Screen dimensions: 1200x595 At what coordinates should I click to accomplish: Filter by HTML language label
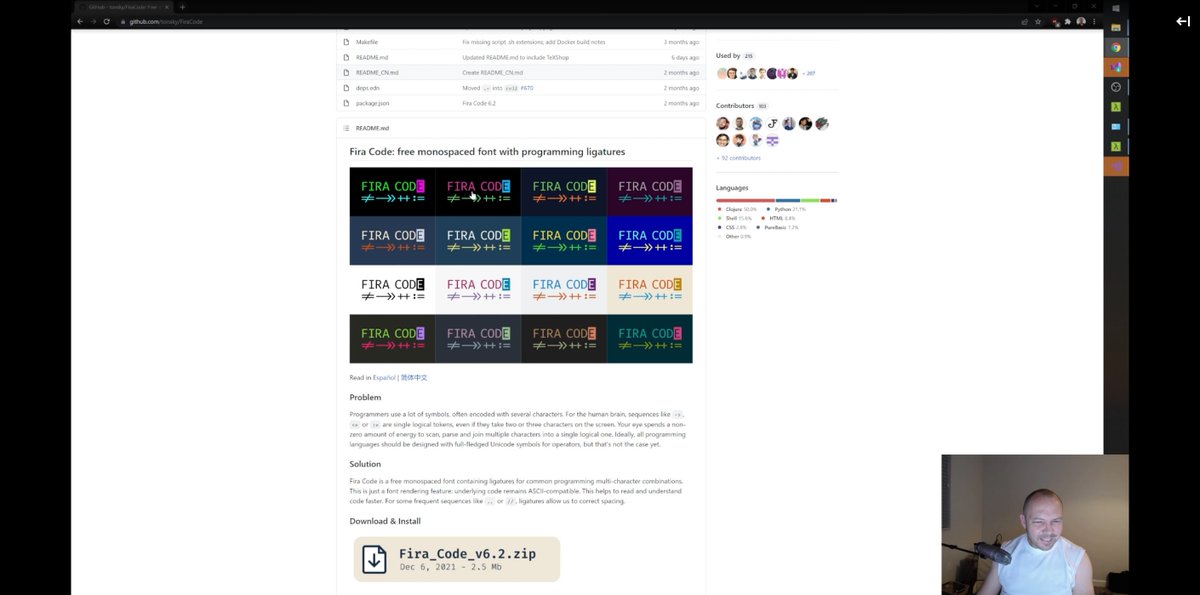[x=778, y=218]
